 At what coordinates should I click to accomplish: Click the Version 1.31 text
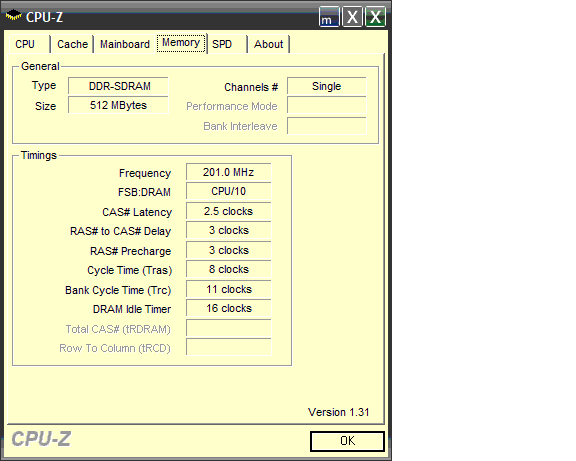[338, 412]
